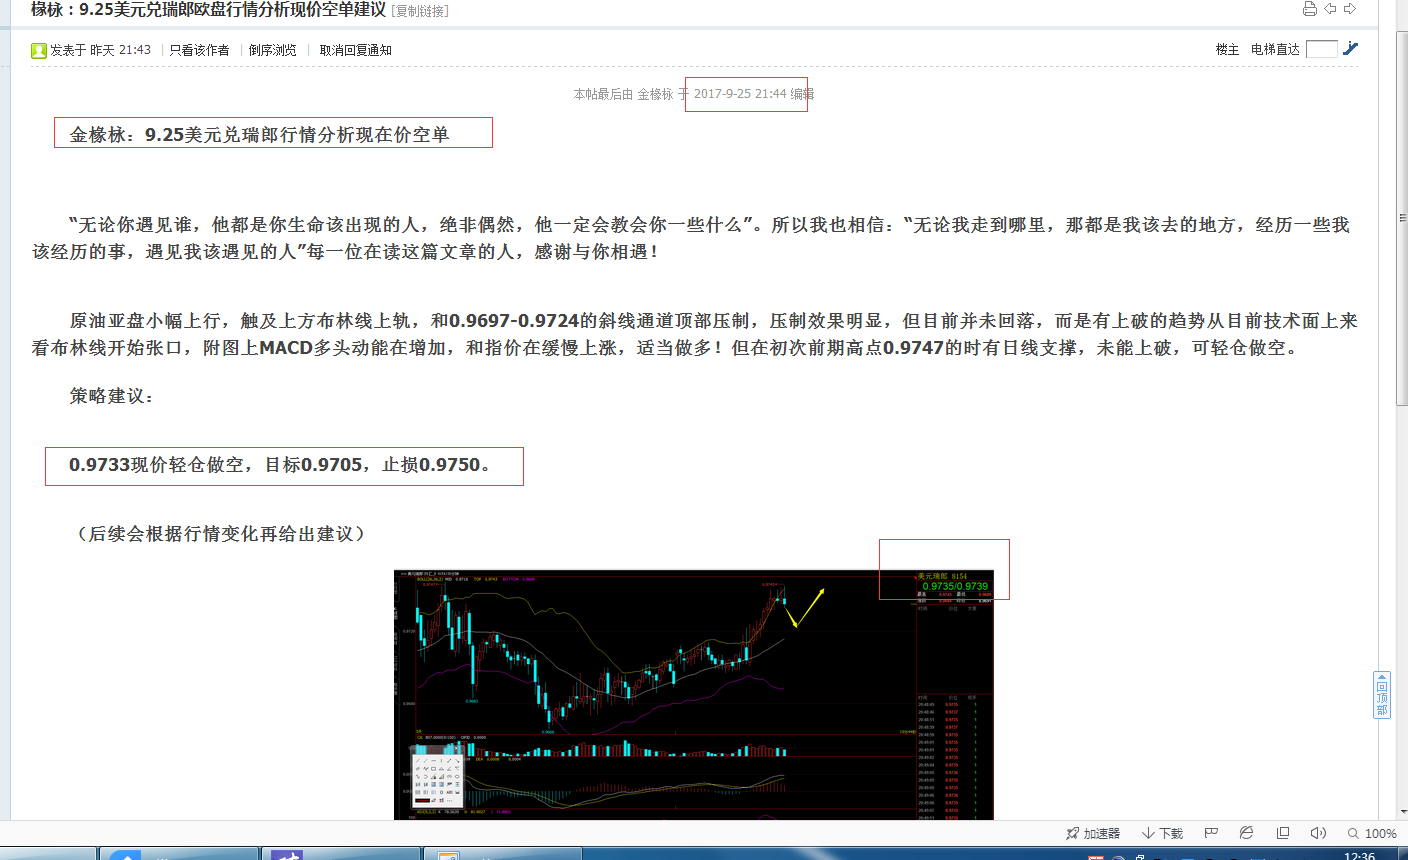Click the blue escalator jump icon
The image size is (1408, 860).
pos(1351,48)
